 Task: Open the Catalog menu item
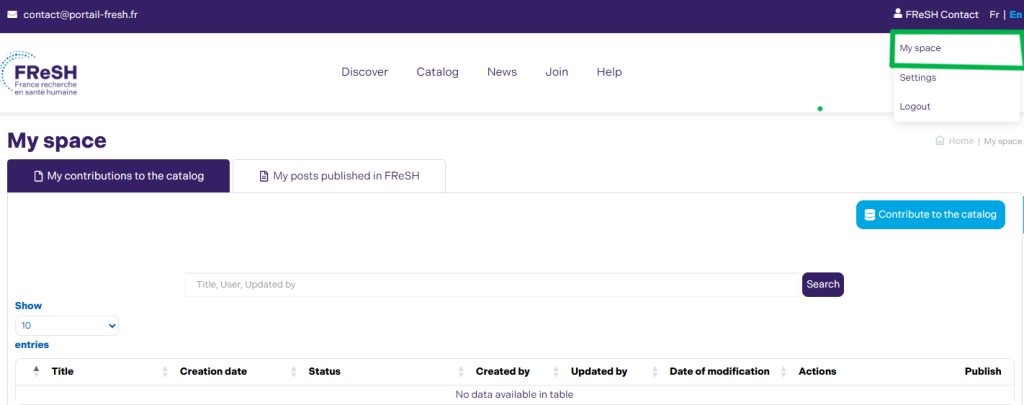tap(437, 72)
